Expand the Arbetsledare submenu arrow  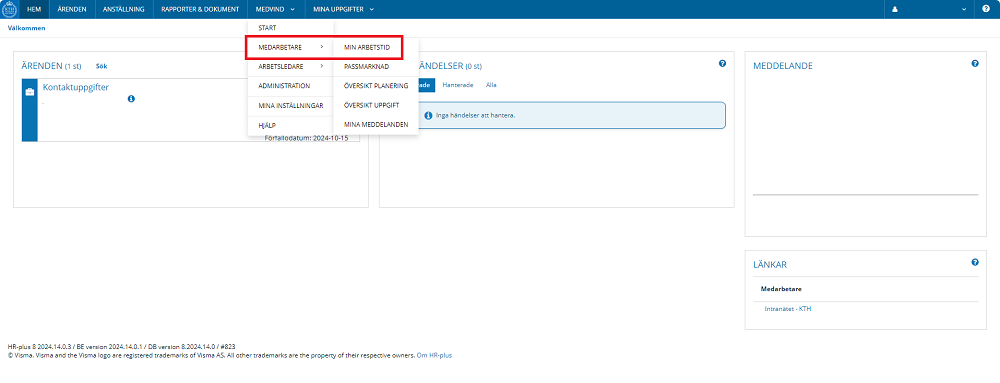[x=322, y=66]
